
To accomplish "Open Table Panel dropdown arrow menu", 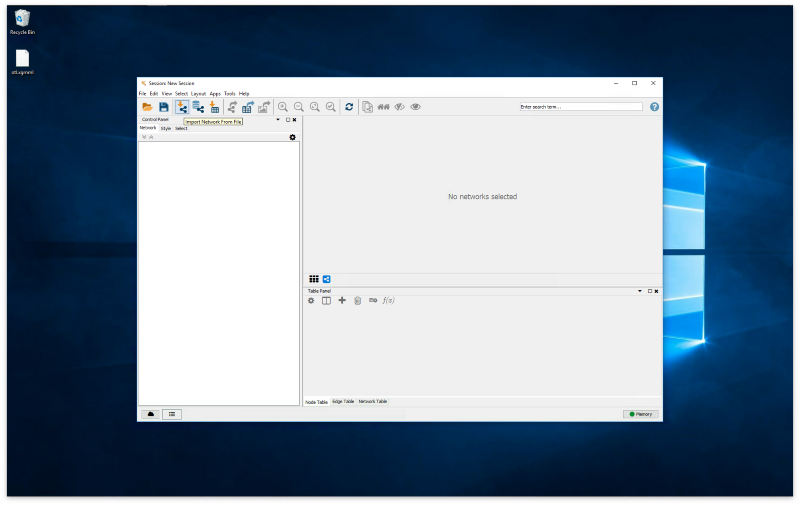I will [x=640, y=291].
